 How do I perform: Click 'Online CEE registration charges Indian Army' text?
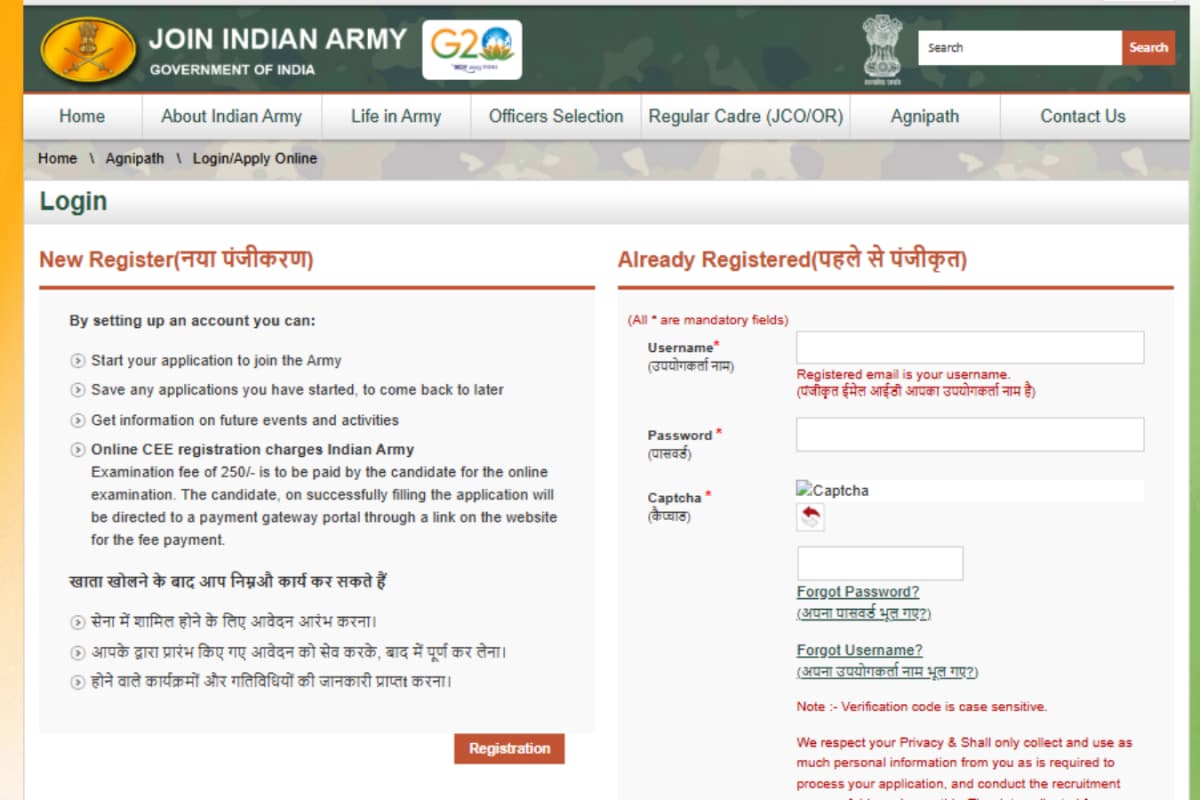(252, 449)
